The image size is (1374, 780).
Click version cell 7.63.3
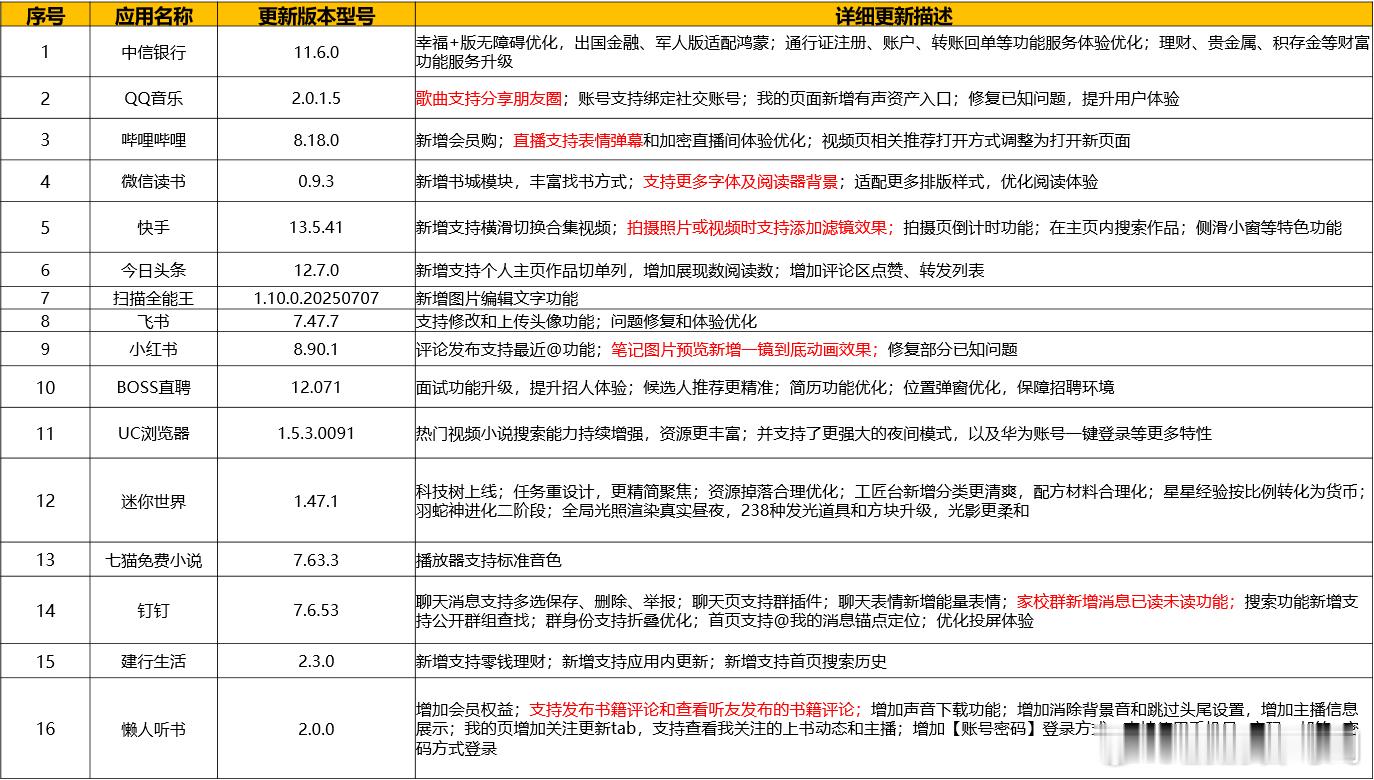coord(316,560)
